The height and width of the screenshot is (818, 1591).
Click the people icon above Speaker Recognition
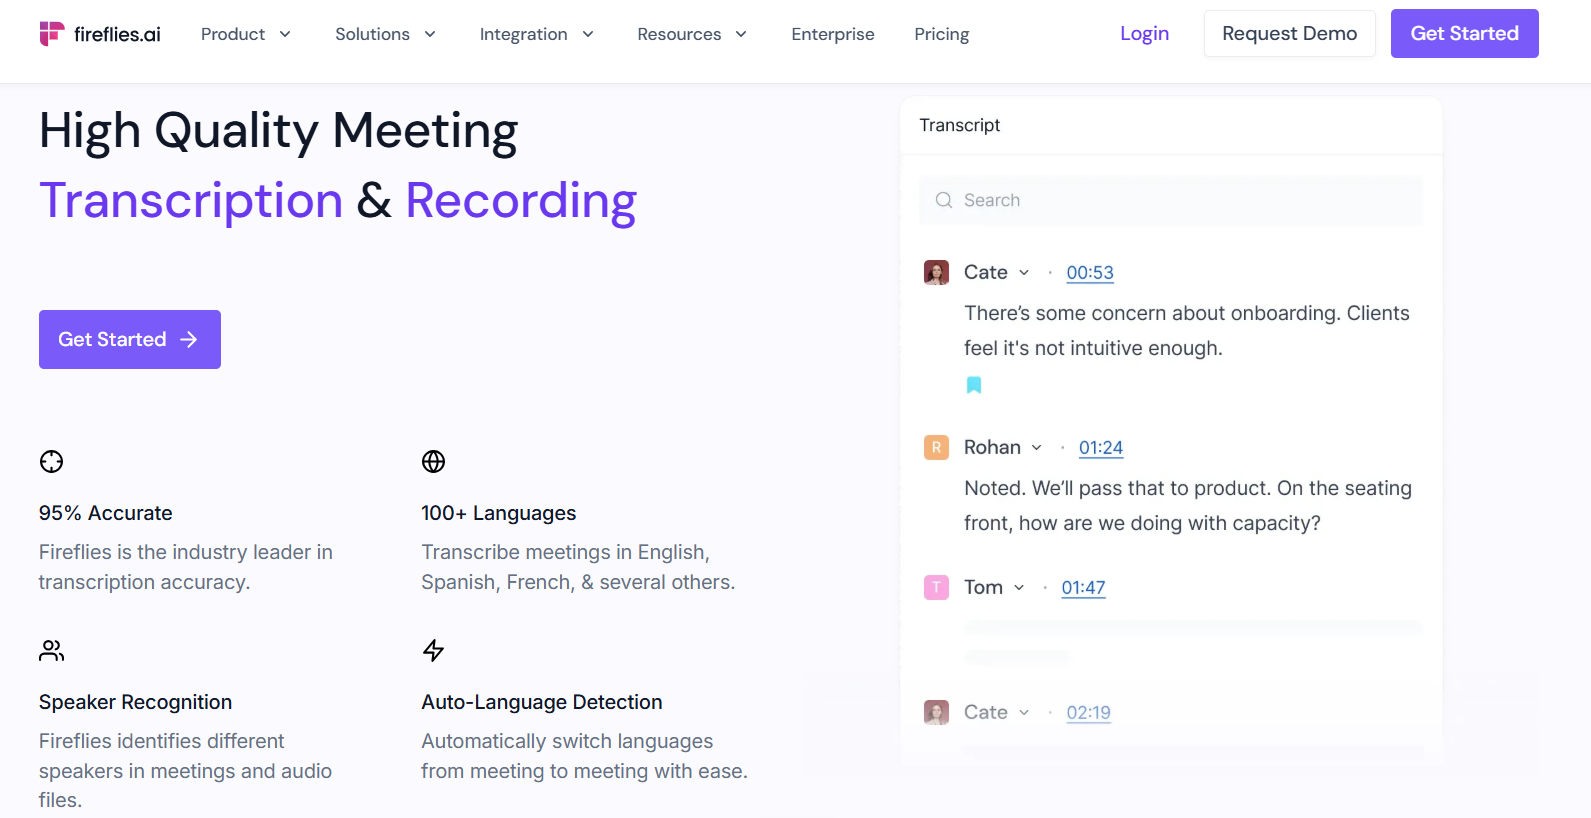coord(51,650)
